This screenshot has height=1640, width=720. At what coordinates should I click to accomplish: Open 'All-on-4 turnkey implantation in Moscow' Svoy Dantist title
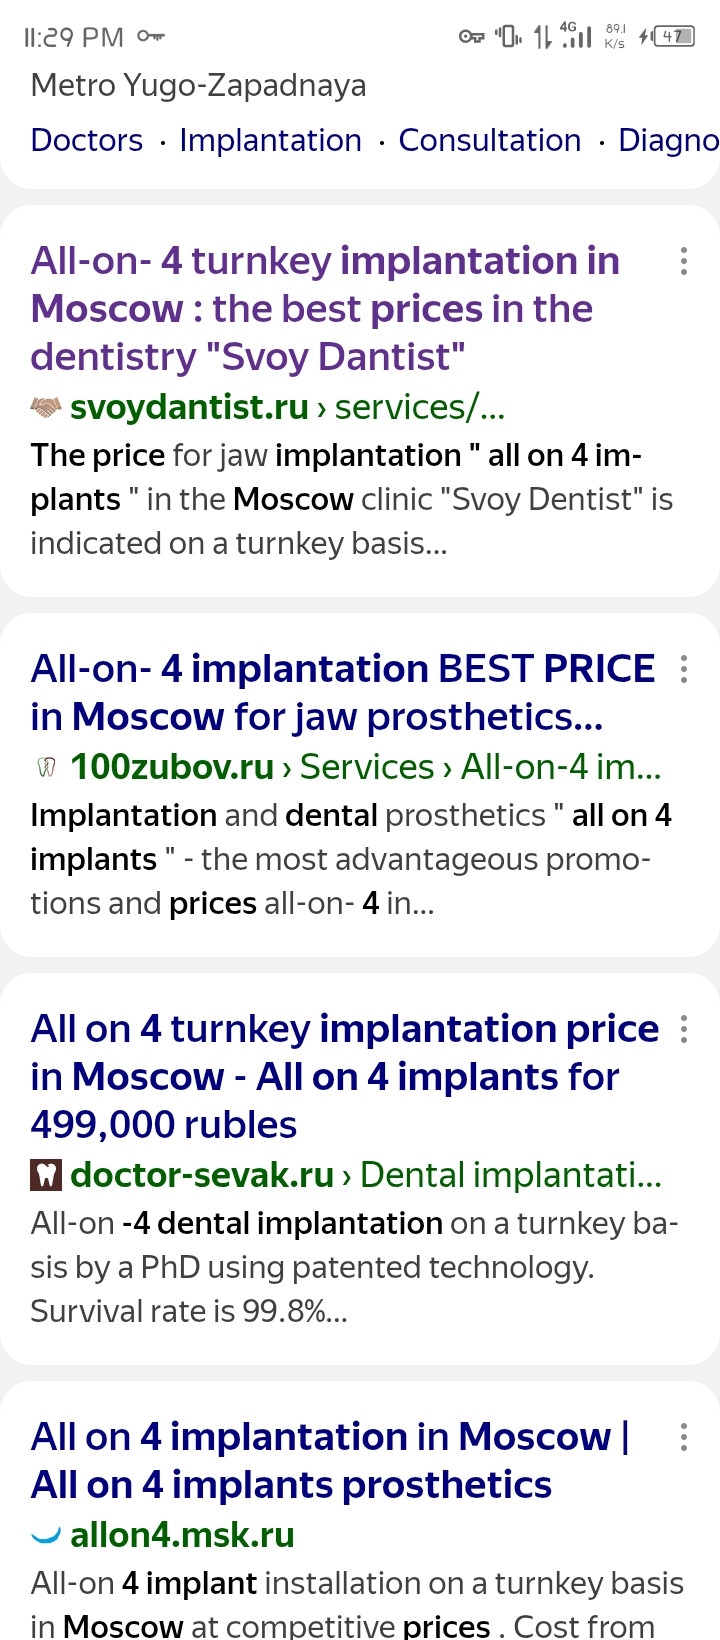point(326,309)
